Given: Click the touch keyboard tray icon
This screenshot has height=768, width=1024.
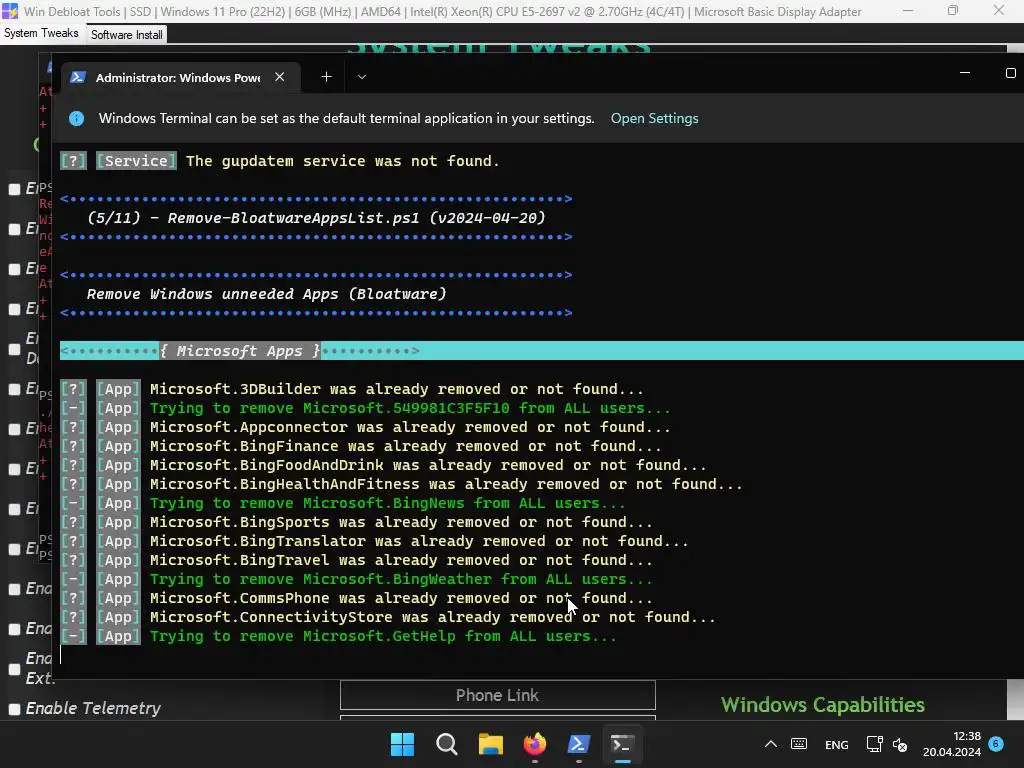Looking at the screenshot, I should tap(799, 744).
